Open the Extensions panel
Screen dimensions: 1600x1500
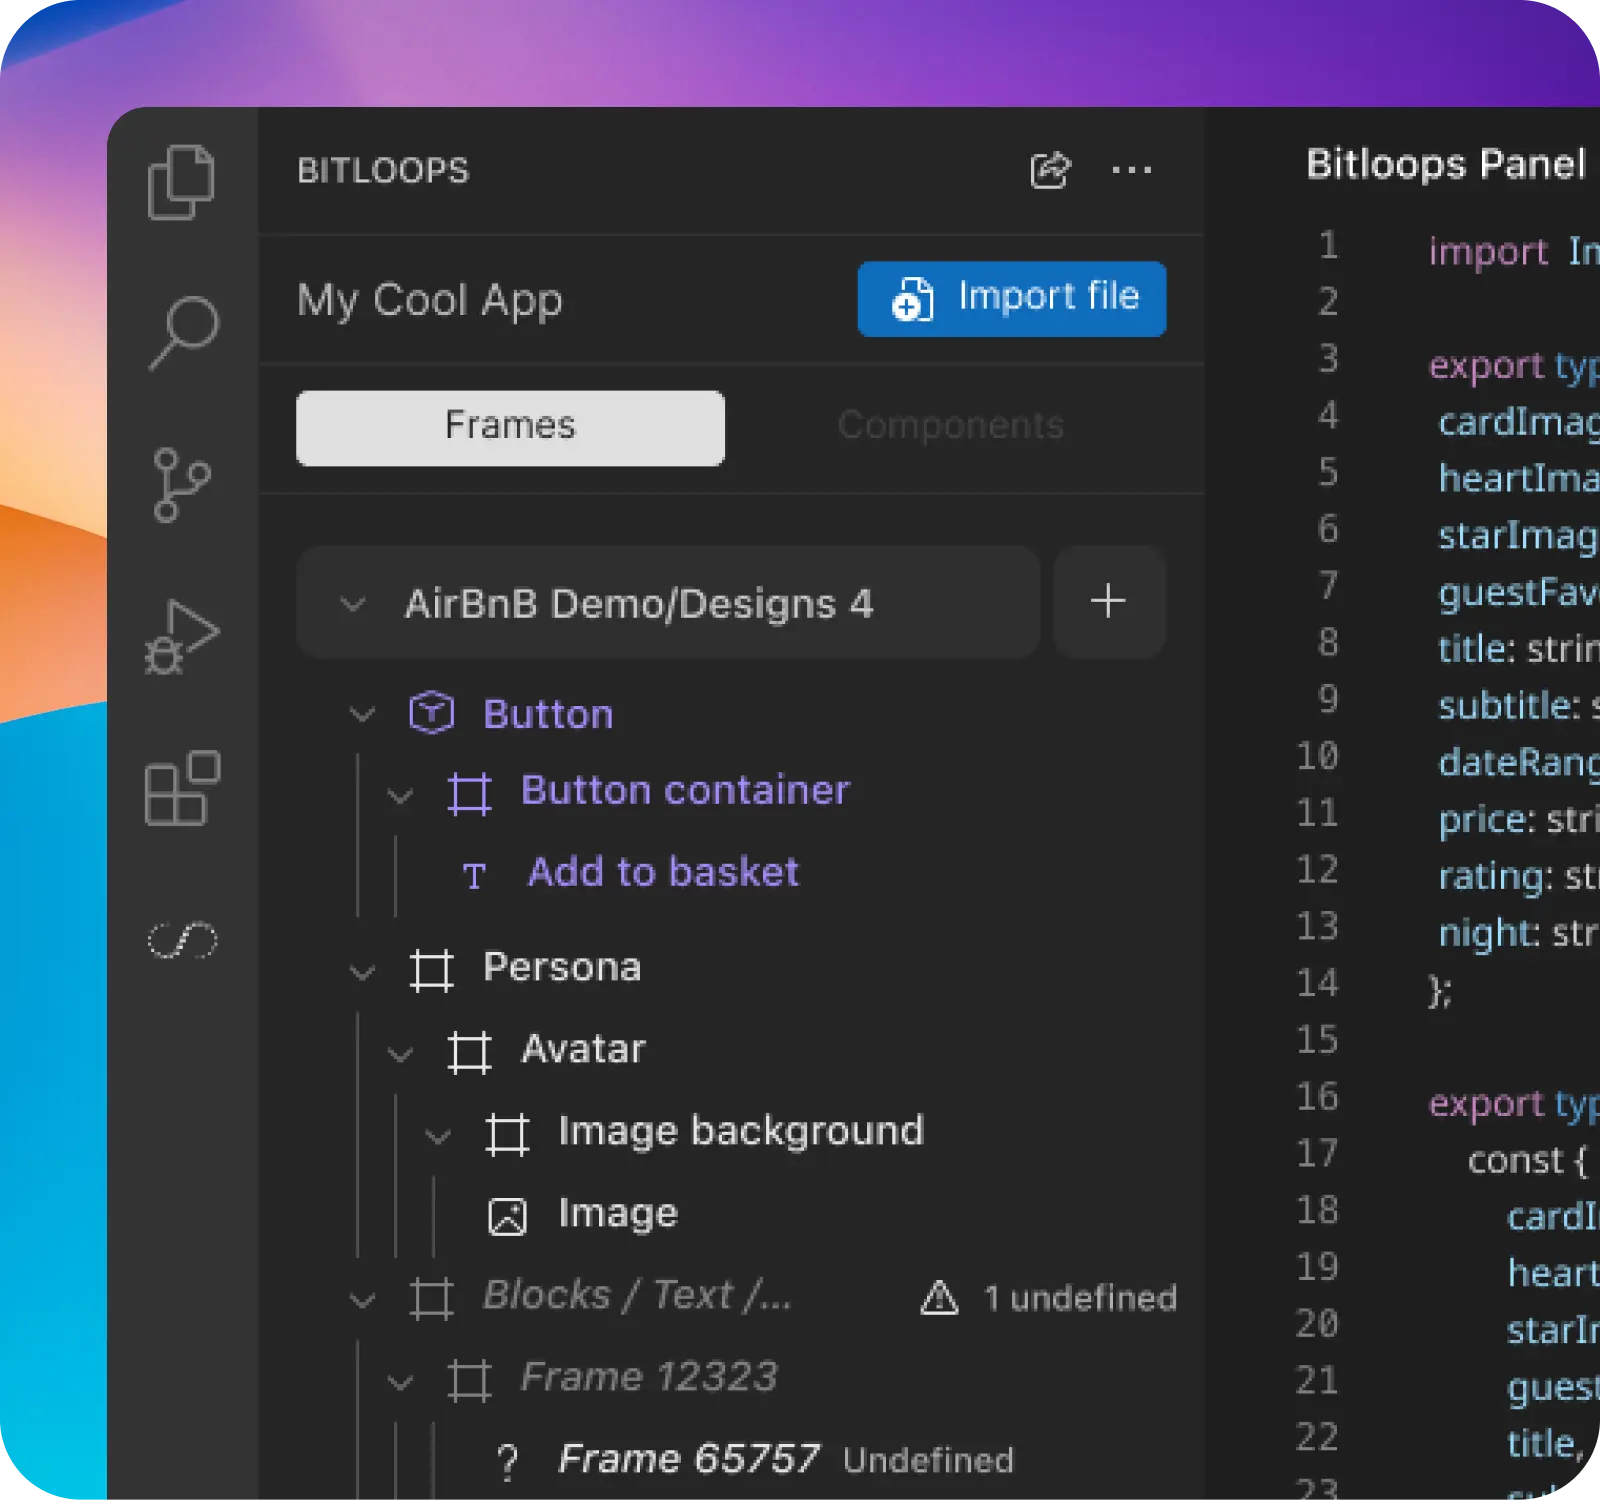pos(184,786)
